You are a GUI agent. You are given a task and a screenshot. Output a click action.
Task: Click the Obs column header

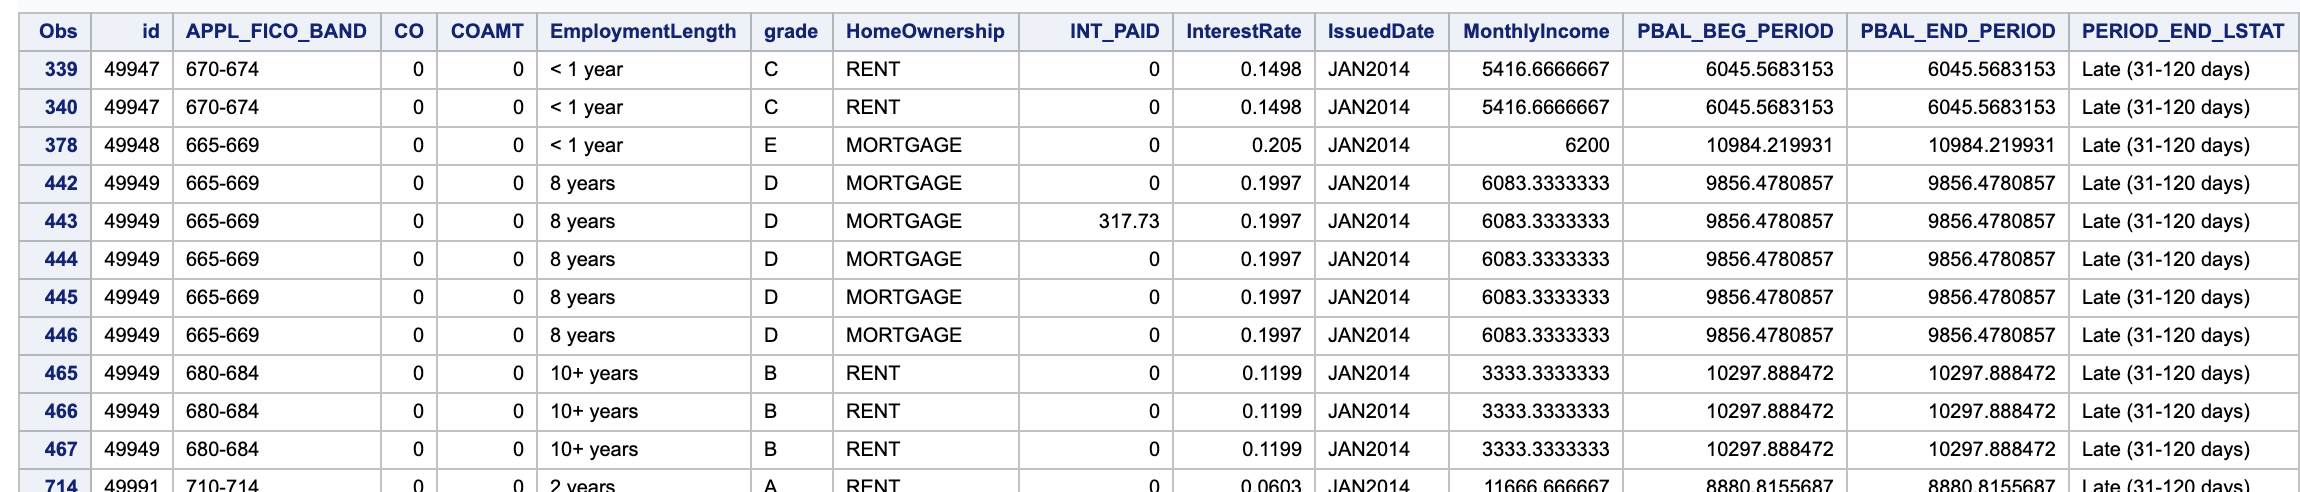coord(58,31)
